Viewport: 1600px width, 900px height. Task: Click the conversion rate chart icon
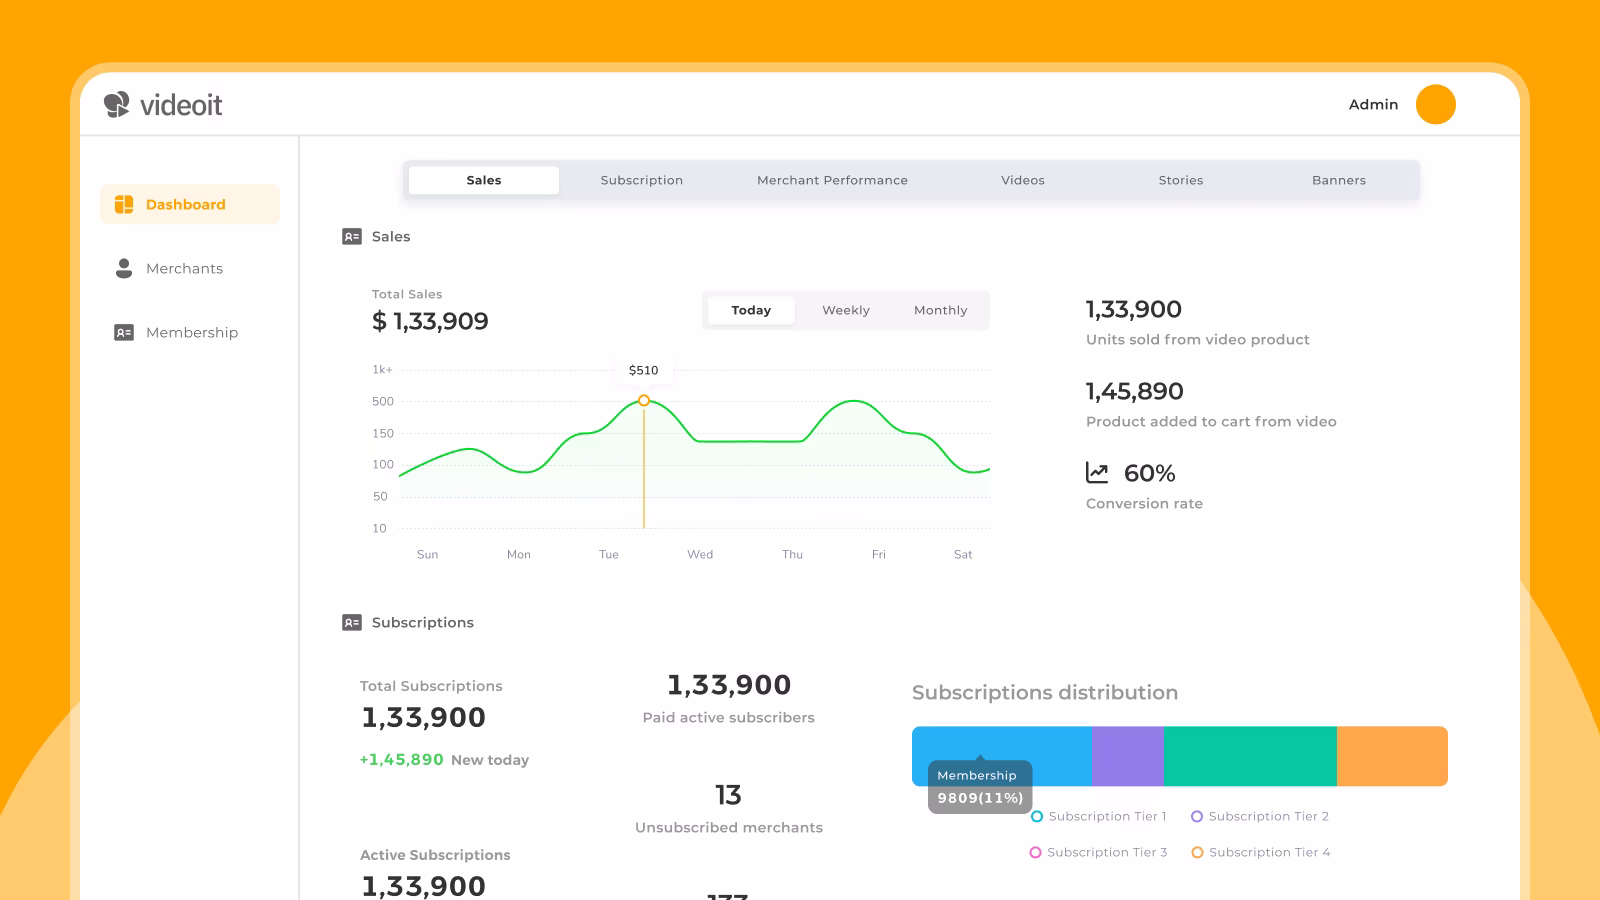[x=1097, y=472]
